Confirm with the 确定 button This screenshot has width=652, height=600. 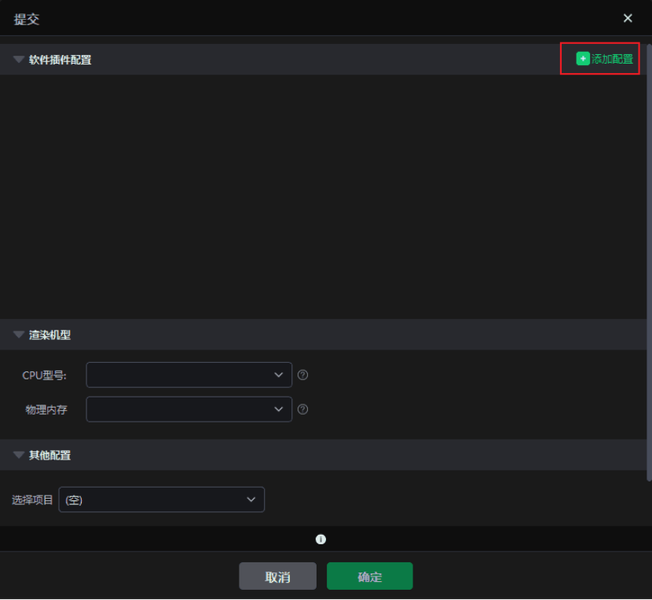click(x=370, y=576)
